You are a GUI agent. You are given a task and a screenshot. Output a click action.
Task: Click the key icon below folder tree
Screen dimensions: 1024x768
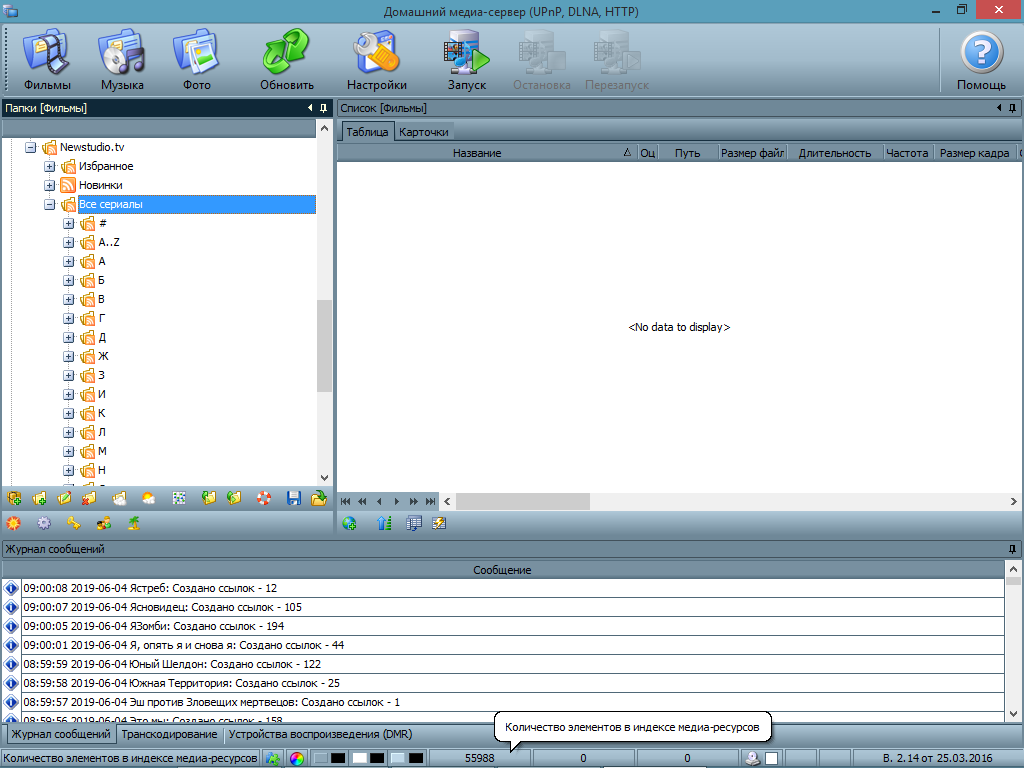pyautogui.click(x=73, y=522)
